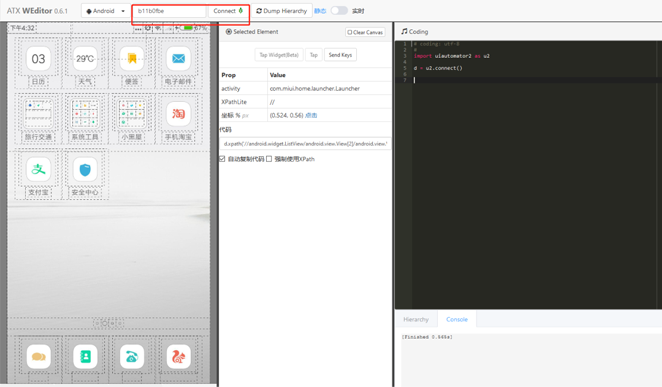Uncheck the auto-copy code checkbox

coord(222,159)
